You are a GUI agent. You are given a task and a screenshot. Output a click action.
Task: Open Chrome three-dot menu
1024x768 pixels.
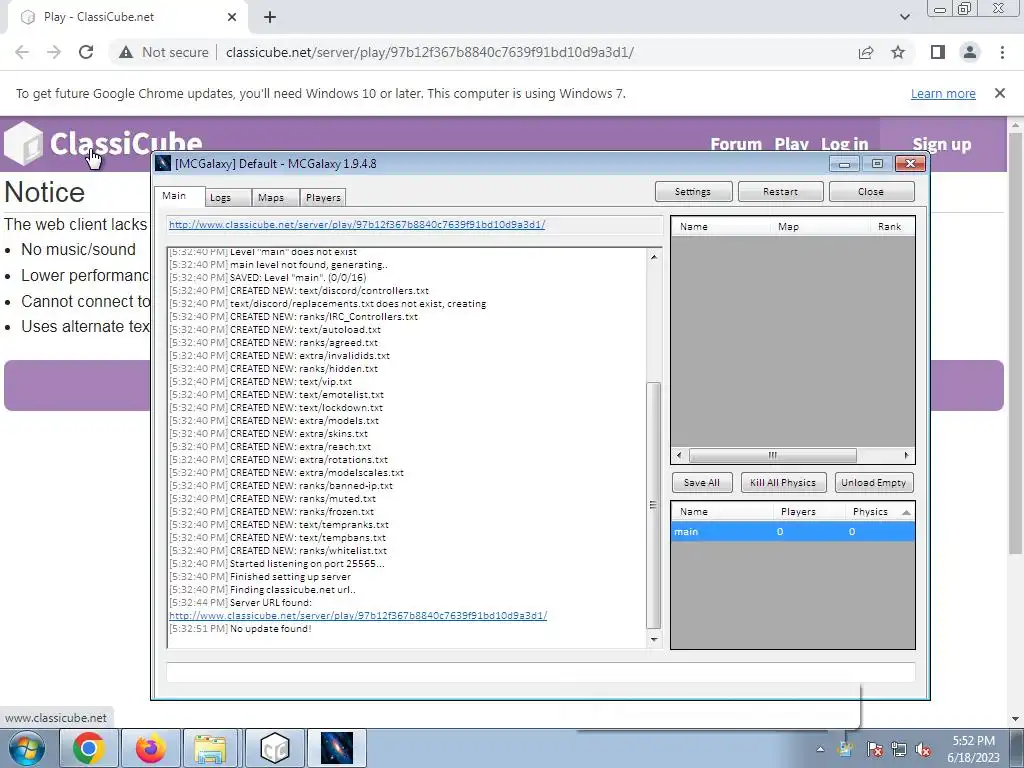click(1002, 52)
